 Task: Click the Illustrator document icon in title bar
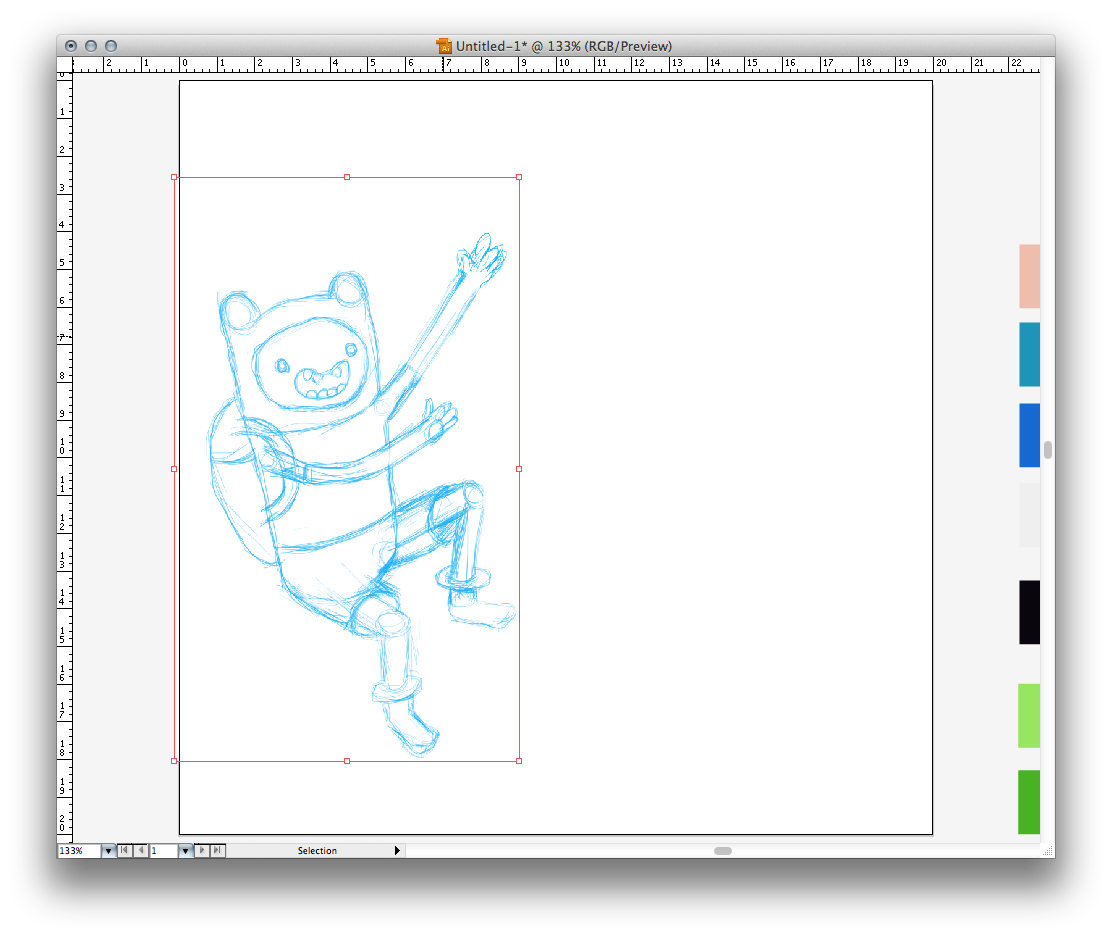pyautogui.click(x=444, y=46)
